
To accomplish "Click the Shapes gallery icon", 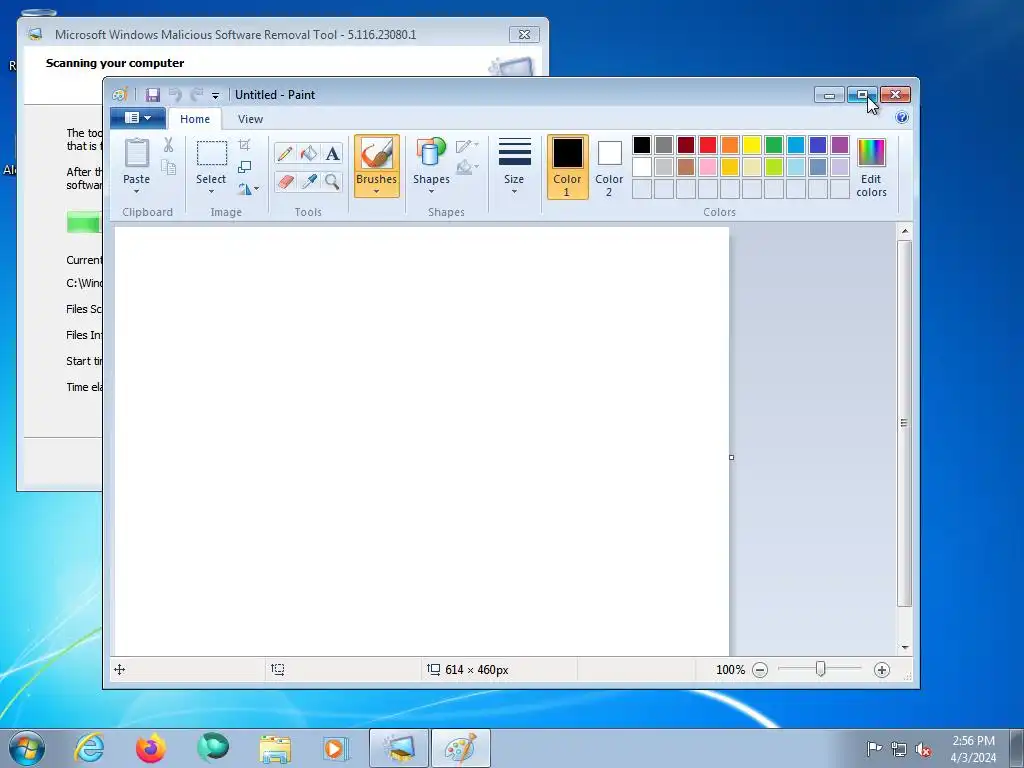I will coord(431,153).
